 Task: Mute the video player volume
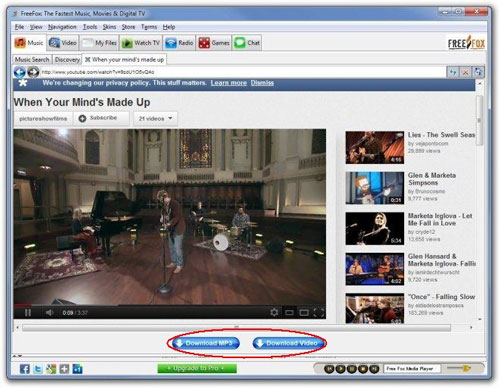tap(49, 313)
